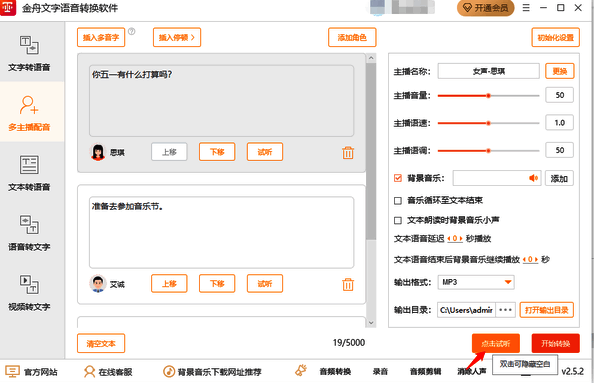
Task: Click disabled 上移 on 思琪 card
Action: pyautogui.click(x=169, y=152)
